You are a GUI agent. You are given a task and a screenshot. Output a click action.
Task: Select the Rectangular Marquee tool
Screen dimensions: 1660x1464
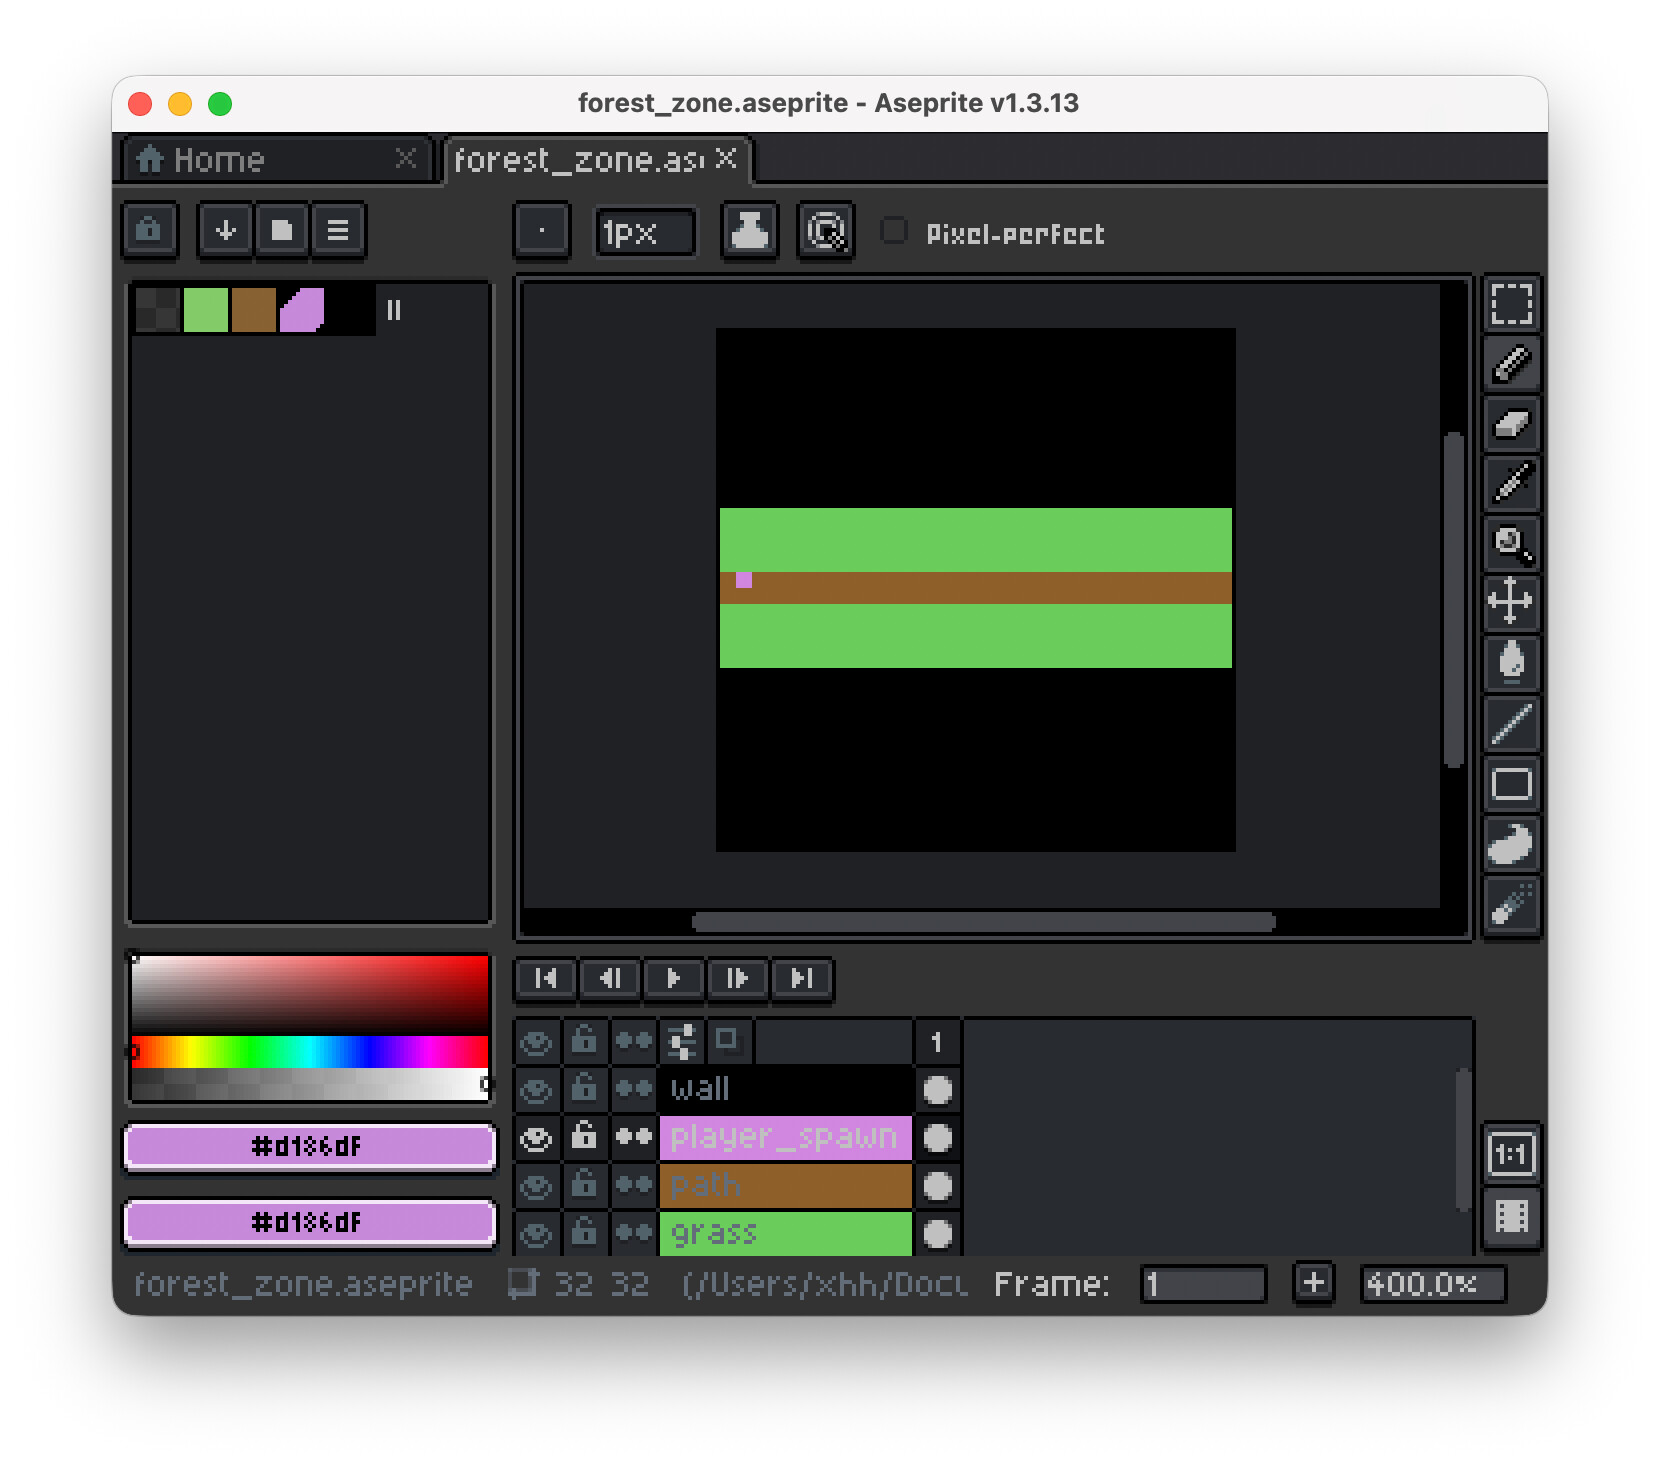pyautogui.click(x=1511, y=304)
